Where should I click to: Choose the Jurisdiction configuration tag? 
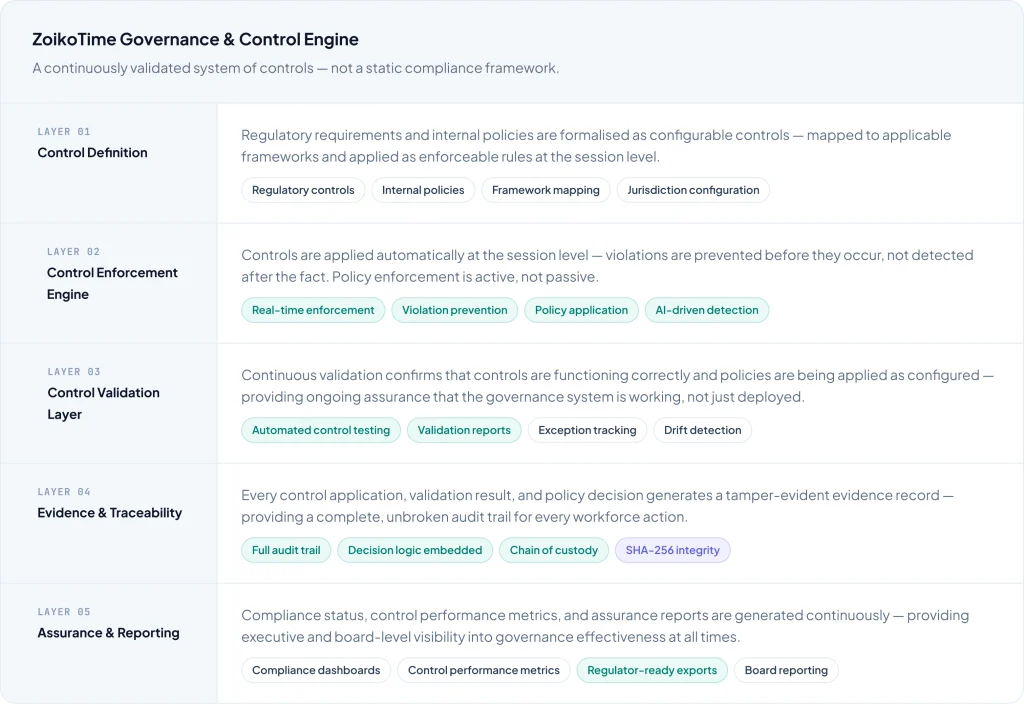tap(693, 190)
